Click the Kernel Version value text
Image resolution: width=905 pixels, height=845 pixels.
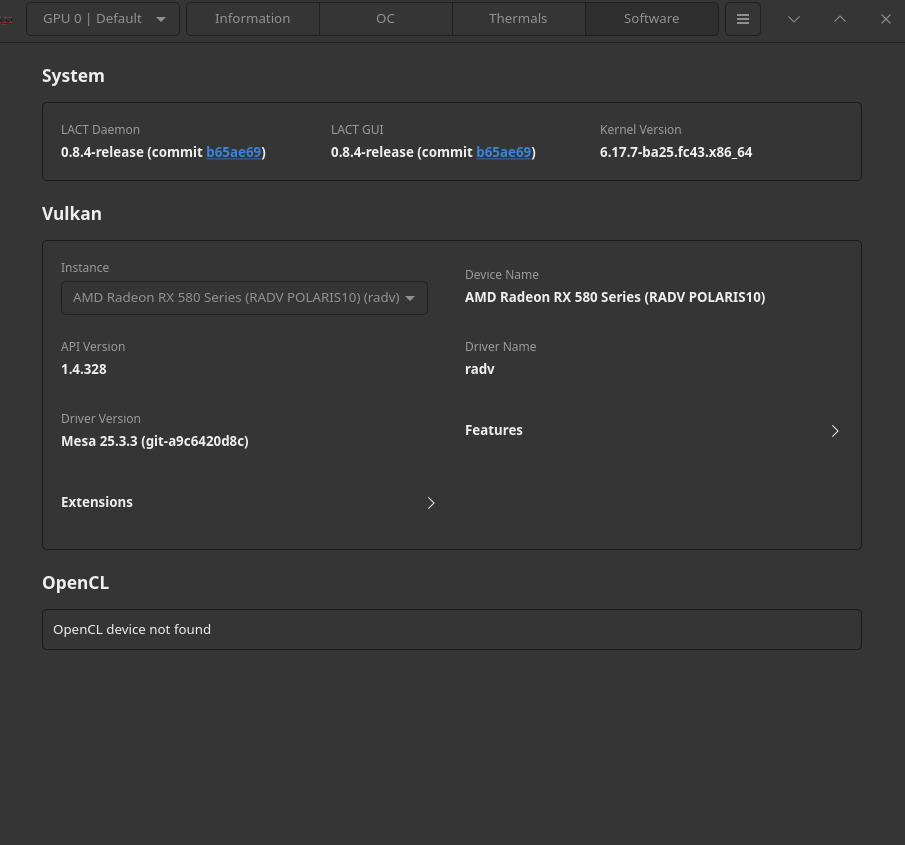(675, 153)
